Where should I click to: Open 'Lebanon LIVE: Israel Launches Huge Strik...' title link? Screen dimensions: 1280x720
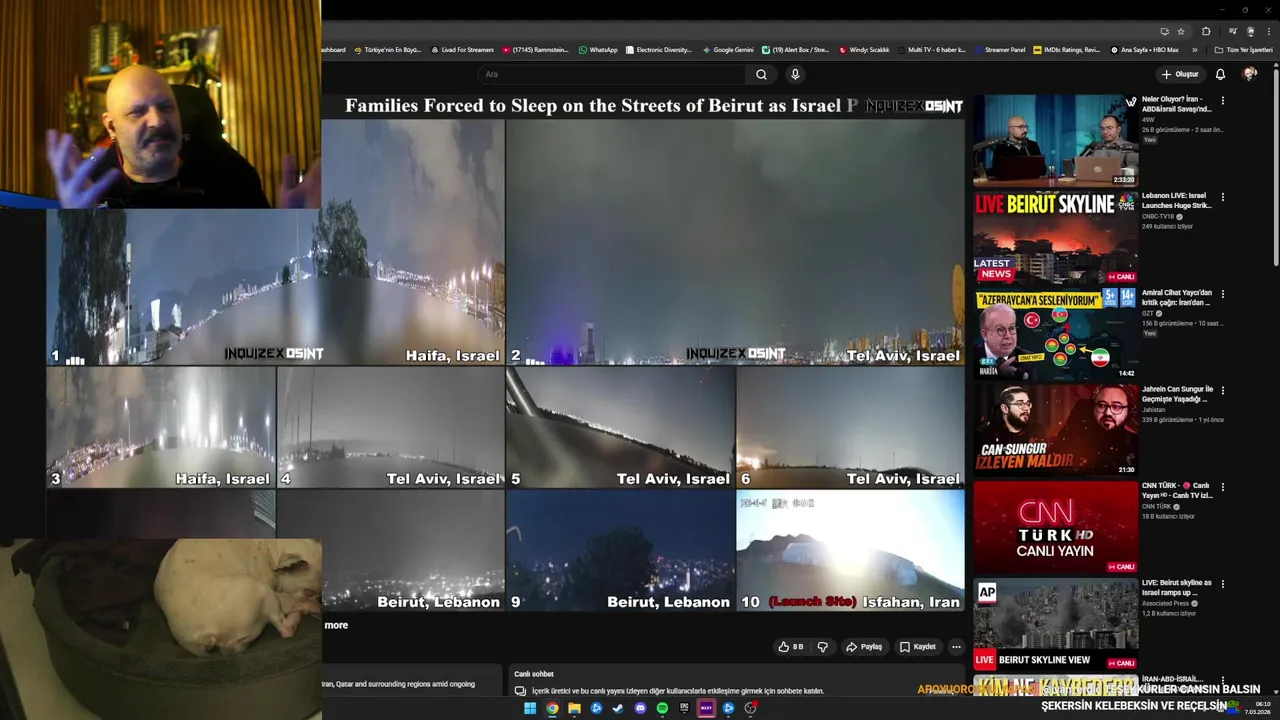coord(1177,201)
